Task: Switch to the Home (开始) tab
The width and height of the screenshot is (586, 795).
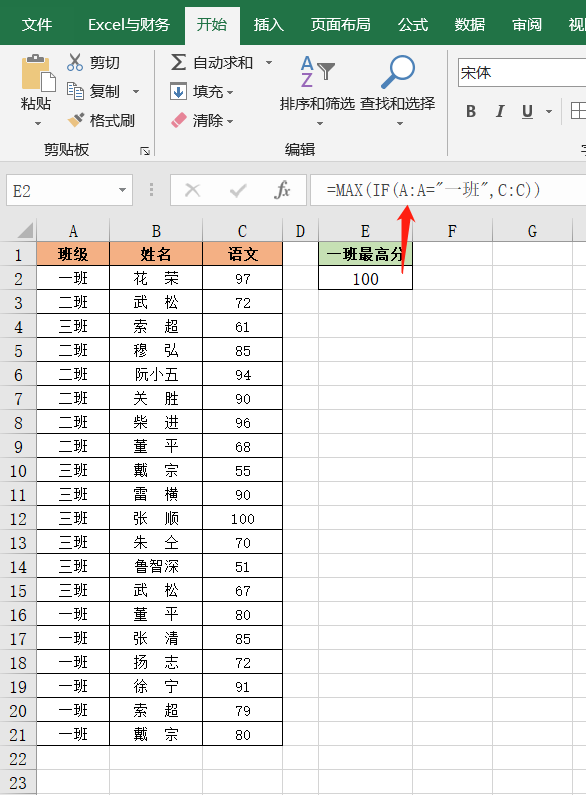Action: [x=212, y=24]
